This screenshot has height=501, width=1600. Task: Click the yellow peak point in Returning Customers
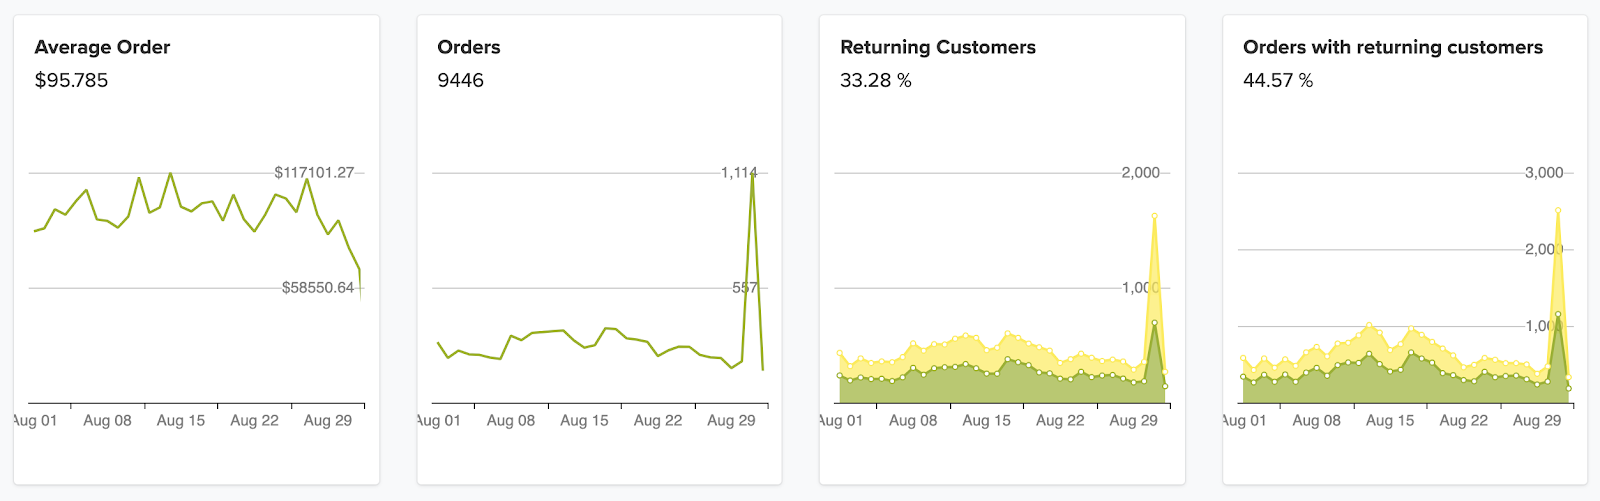(1155, 215)
